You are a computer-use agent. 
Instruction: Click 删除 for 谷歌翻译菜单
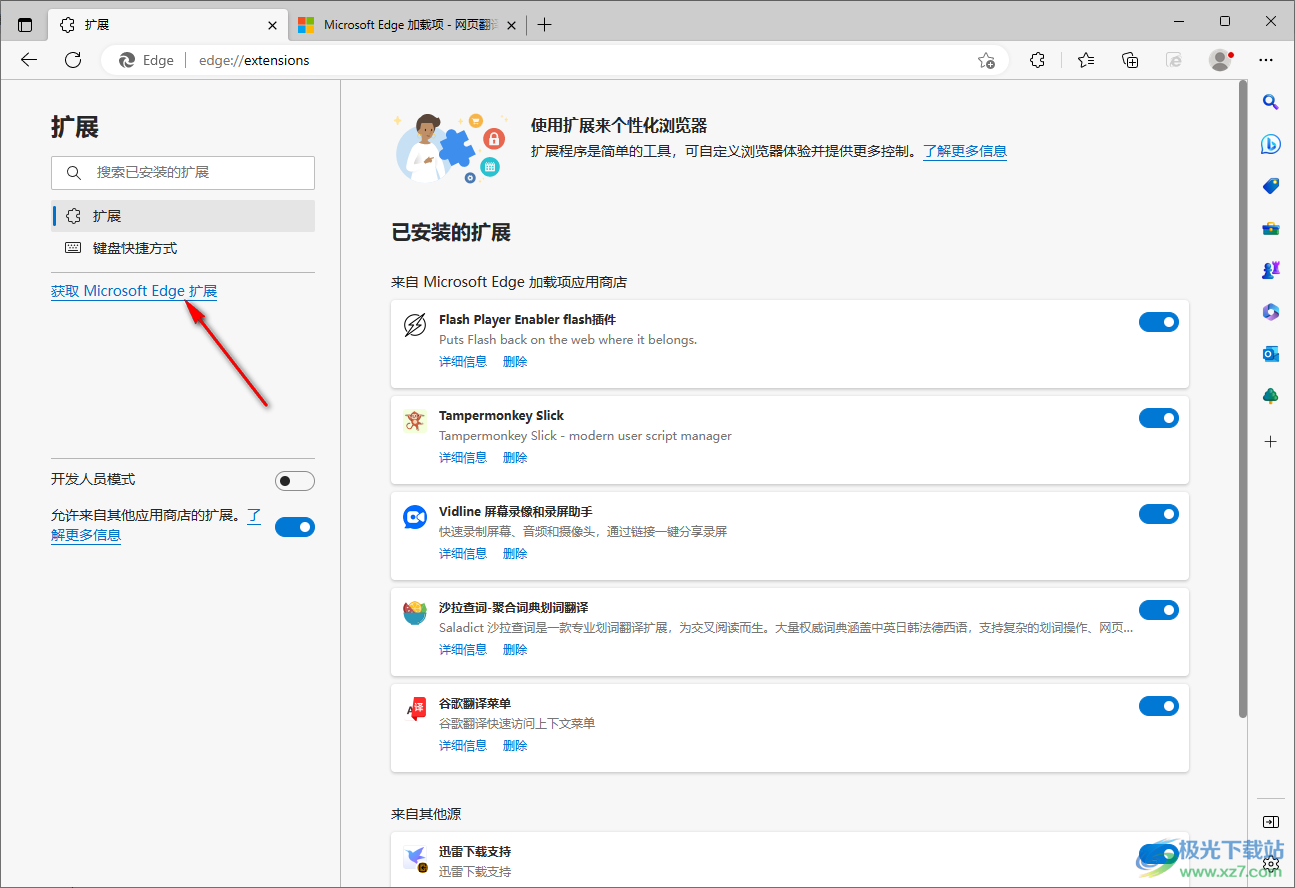click(x=515, y=745)
